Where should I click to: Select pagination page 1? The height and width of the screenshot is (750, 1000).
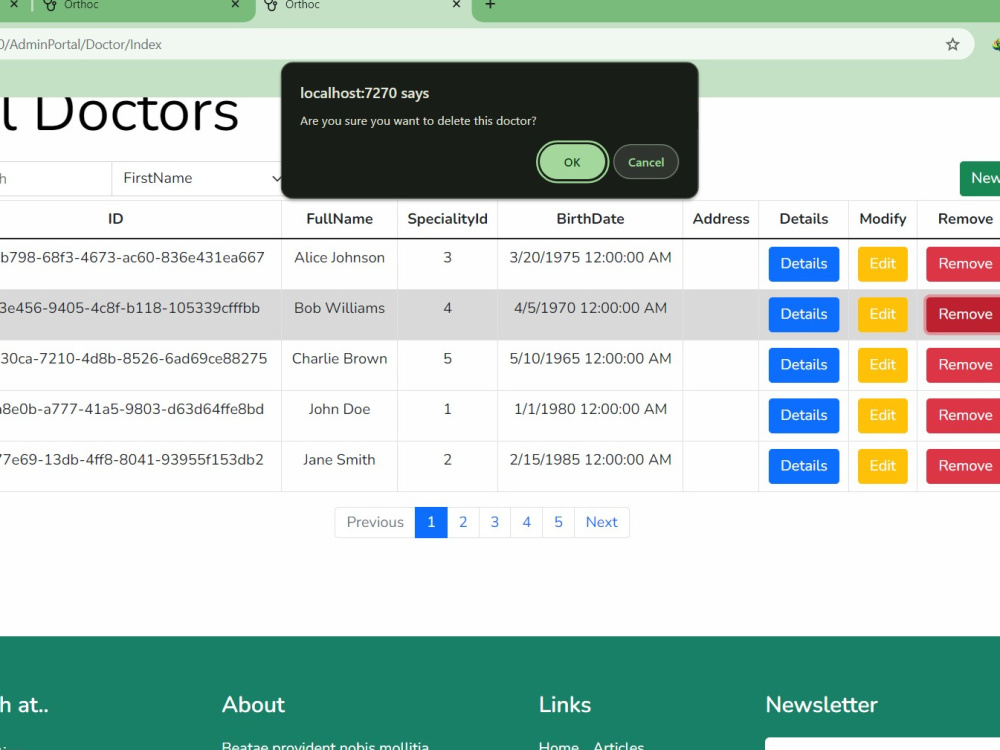pyautogui.click(x=431, y=522)
